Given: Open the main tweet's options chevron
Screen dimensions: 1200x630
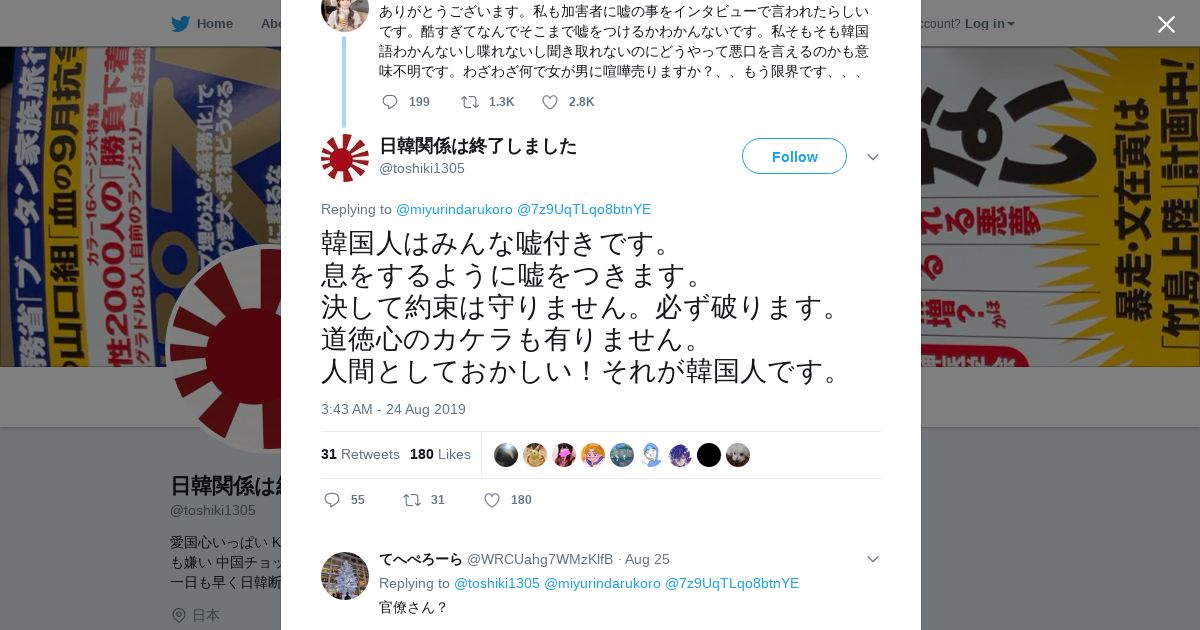Looking at the screenshot, I should 873,157.
